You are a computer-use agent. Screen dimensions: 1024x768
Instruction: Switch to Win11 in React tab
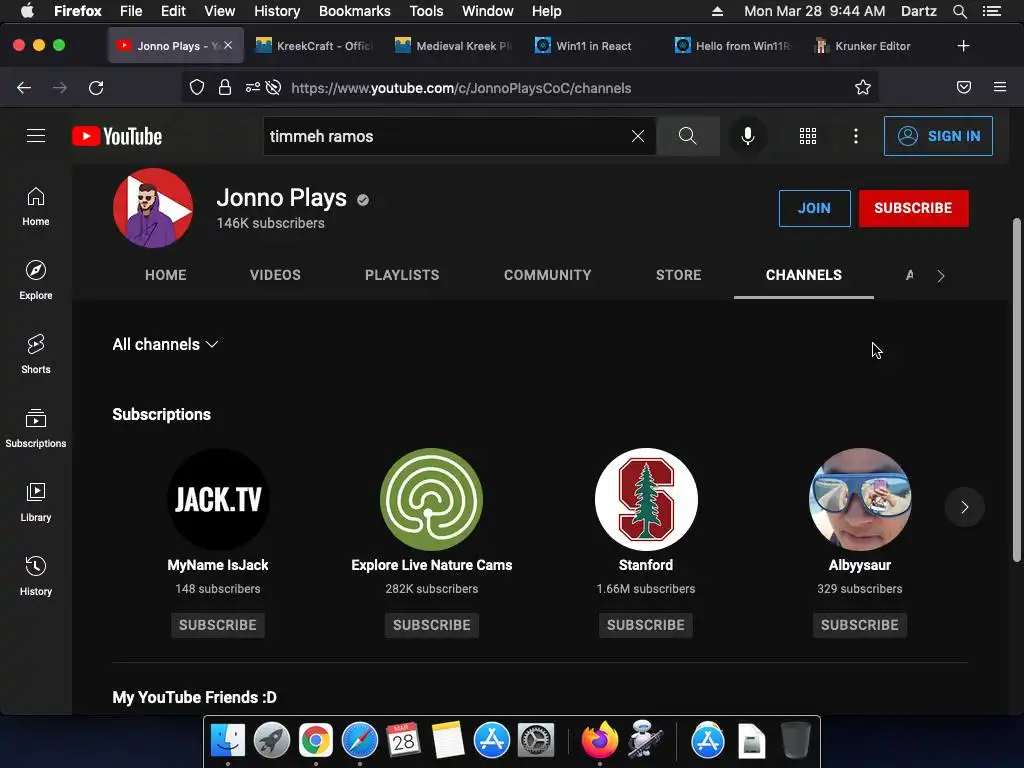click(x=593, y=46)
